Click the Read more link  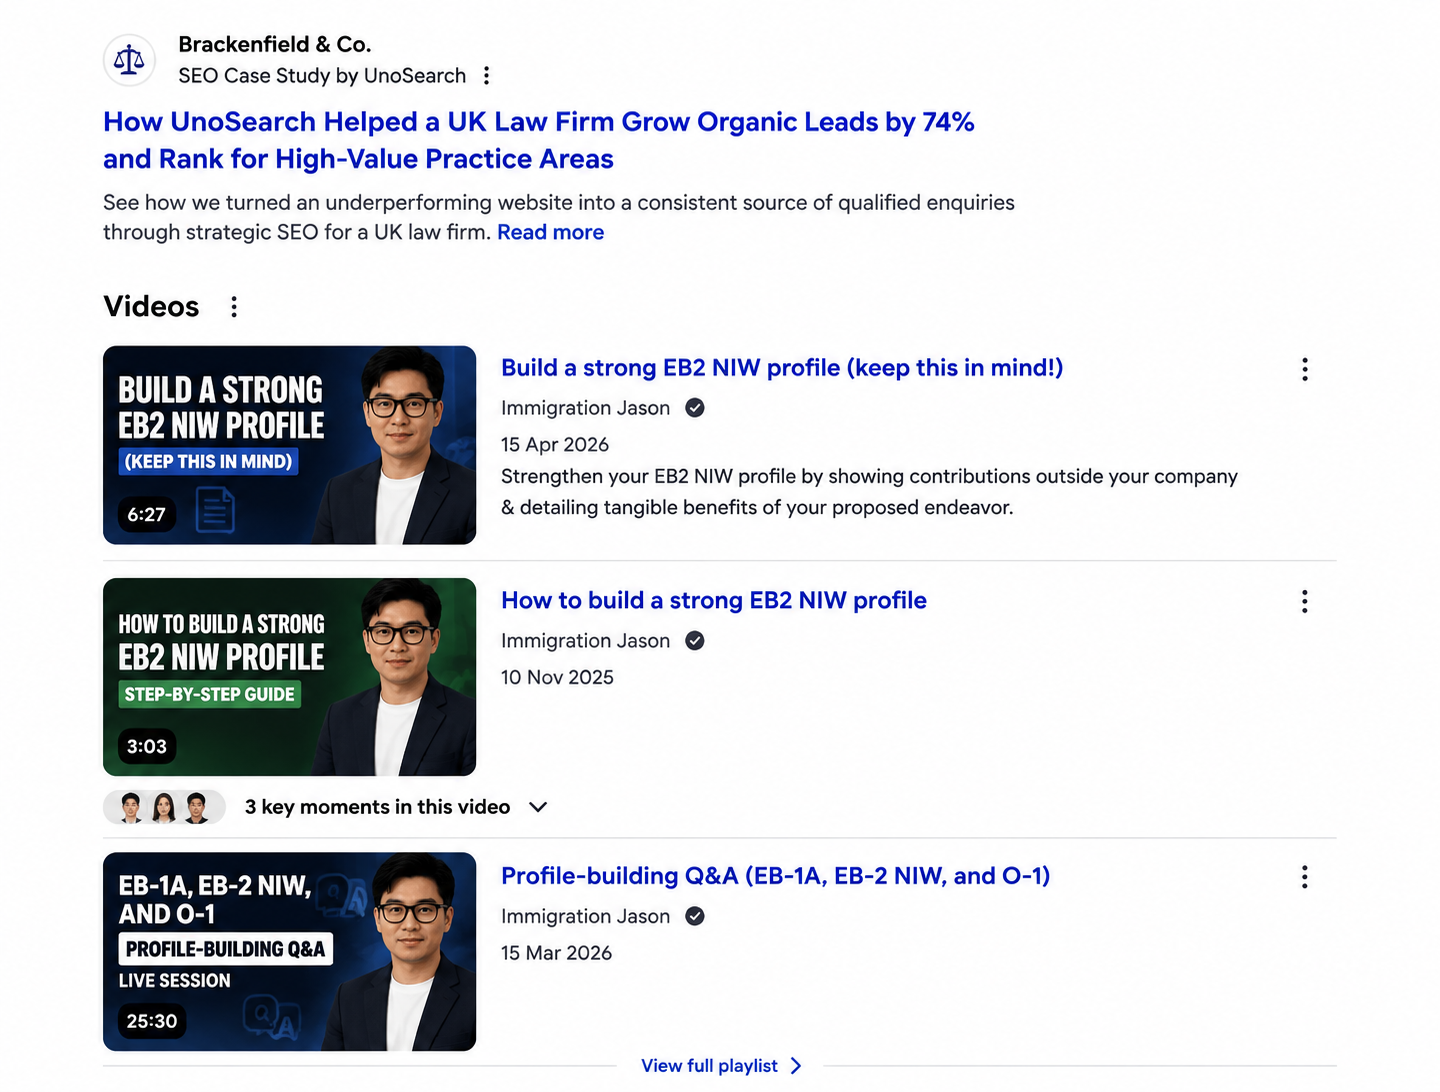coord(551,232)
